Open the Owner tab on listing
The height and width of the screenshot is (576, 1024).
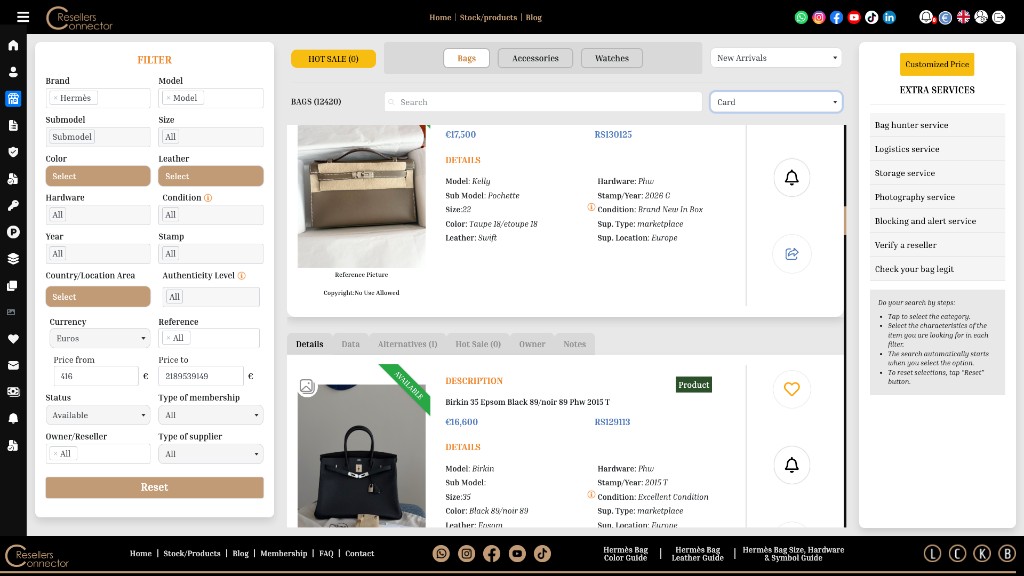click(532, 344)
